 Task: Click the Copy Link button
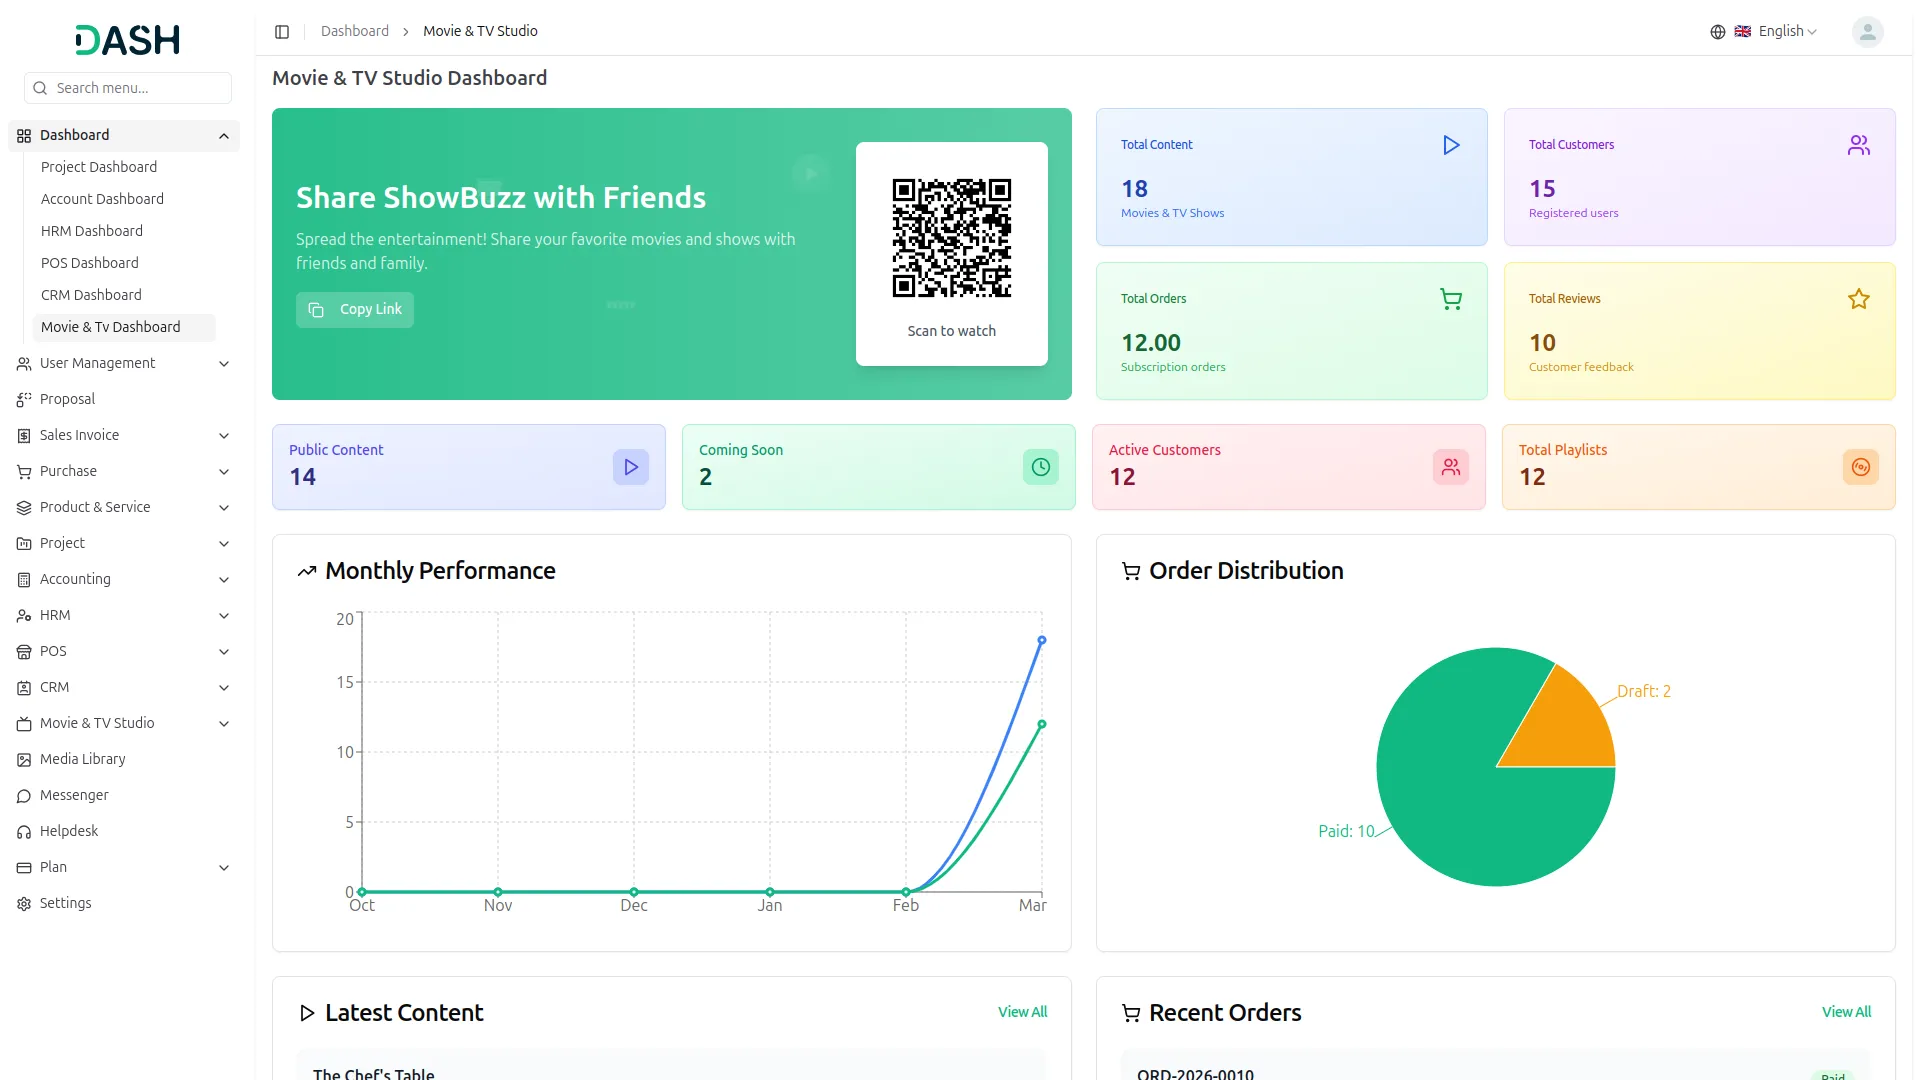tap(355, 310)
